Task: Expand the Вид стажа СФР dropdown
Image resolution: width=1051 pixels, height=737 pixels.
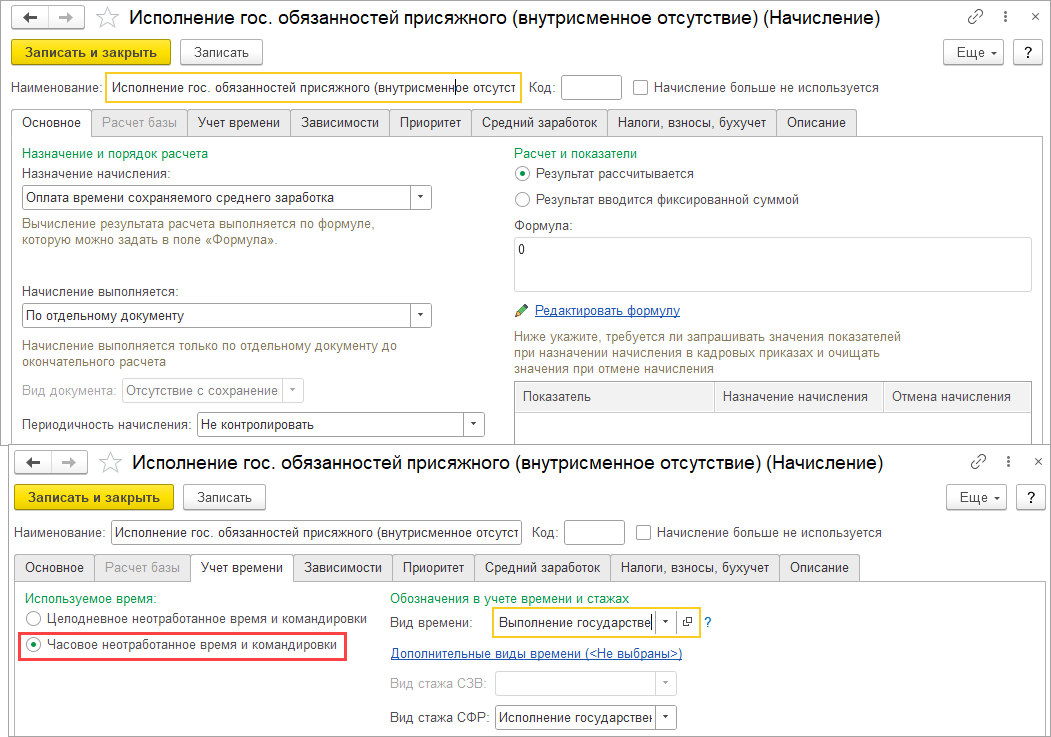Action: pyautogui.click(x=666, y=717)
